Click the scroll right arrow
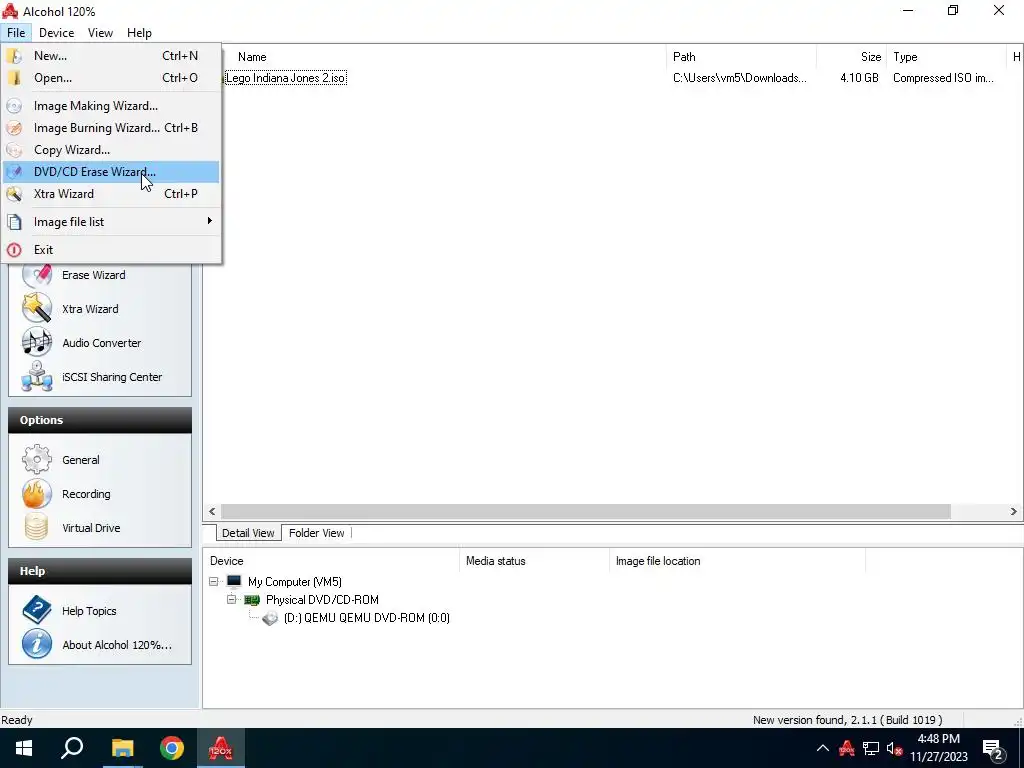This screenshot has height=768, width=1024. [1014, 511]
